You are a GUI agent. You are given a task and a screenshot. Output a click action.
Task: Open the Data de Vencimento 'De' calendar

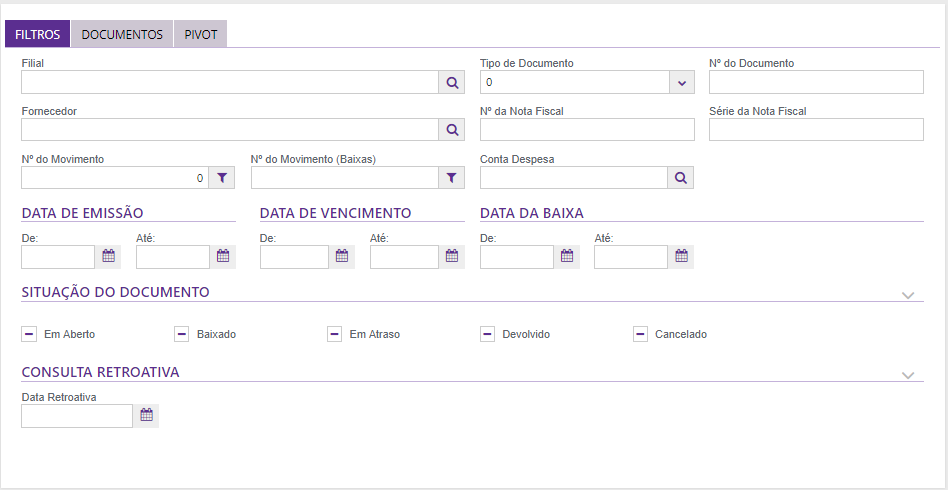pyautogui.click(x=342, y=256)
